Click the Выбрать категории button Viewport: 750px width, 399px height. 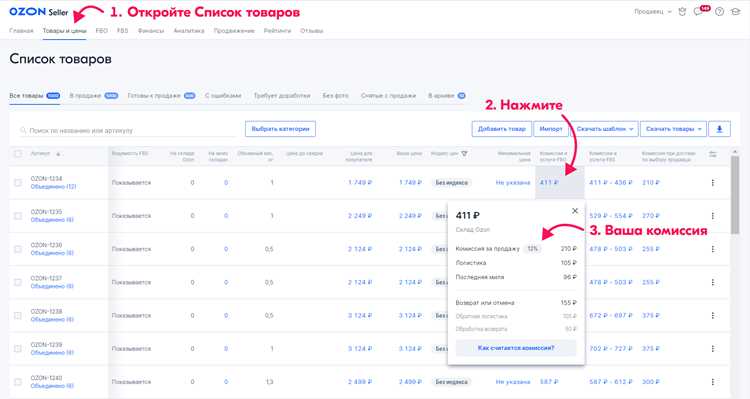pyautogui.click(x=280, y=129)
